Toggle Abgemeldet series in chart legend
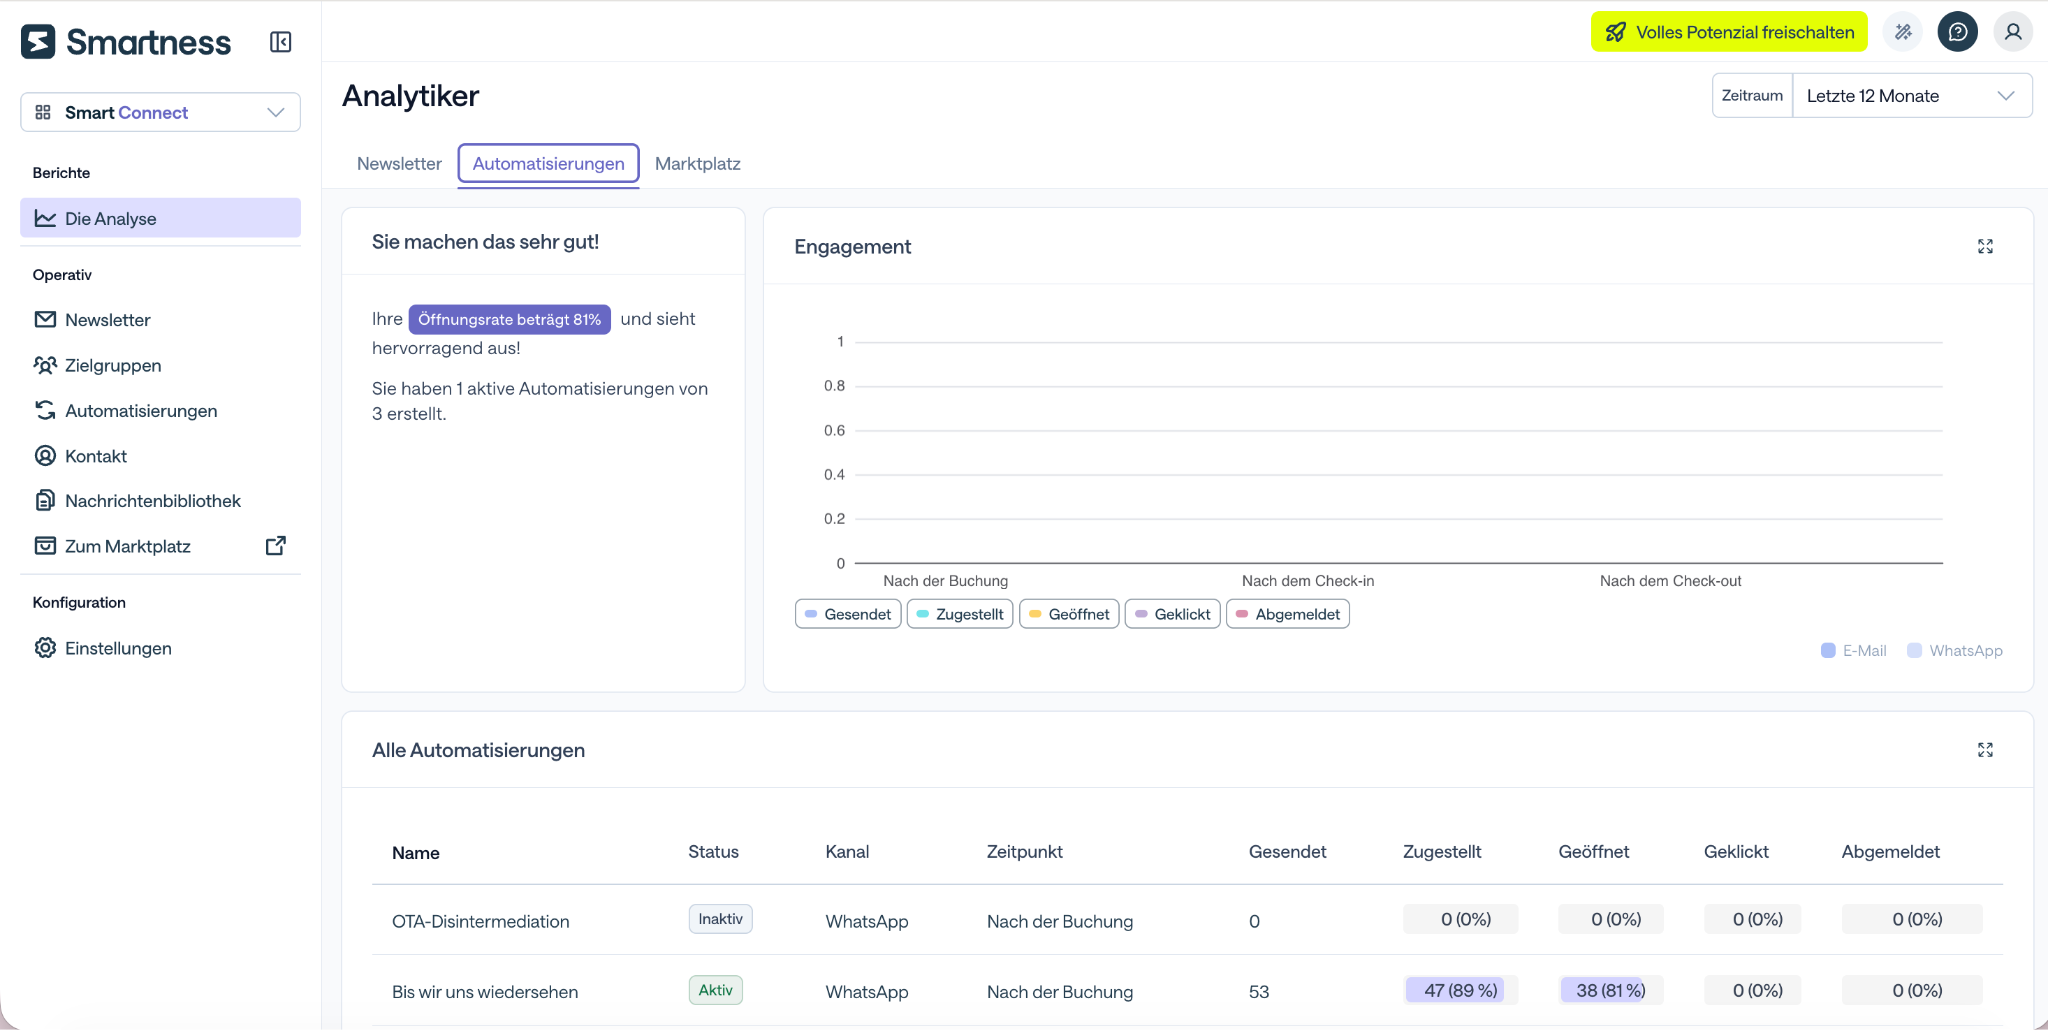 (x=1288, y=614)
